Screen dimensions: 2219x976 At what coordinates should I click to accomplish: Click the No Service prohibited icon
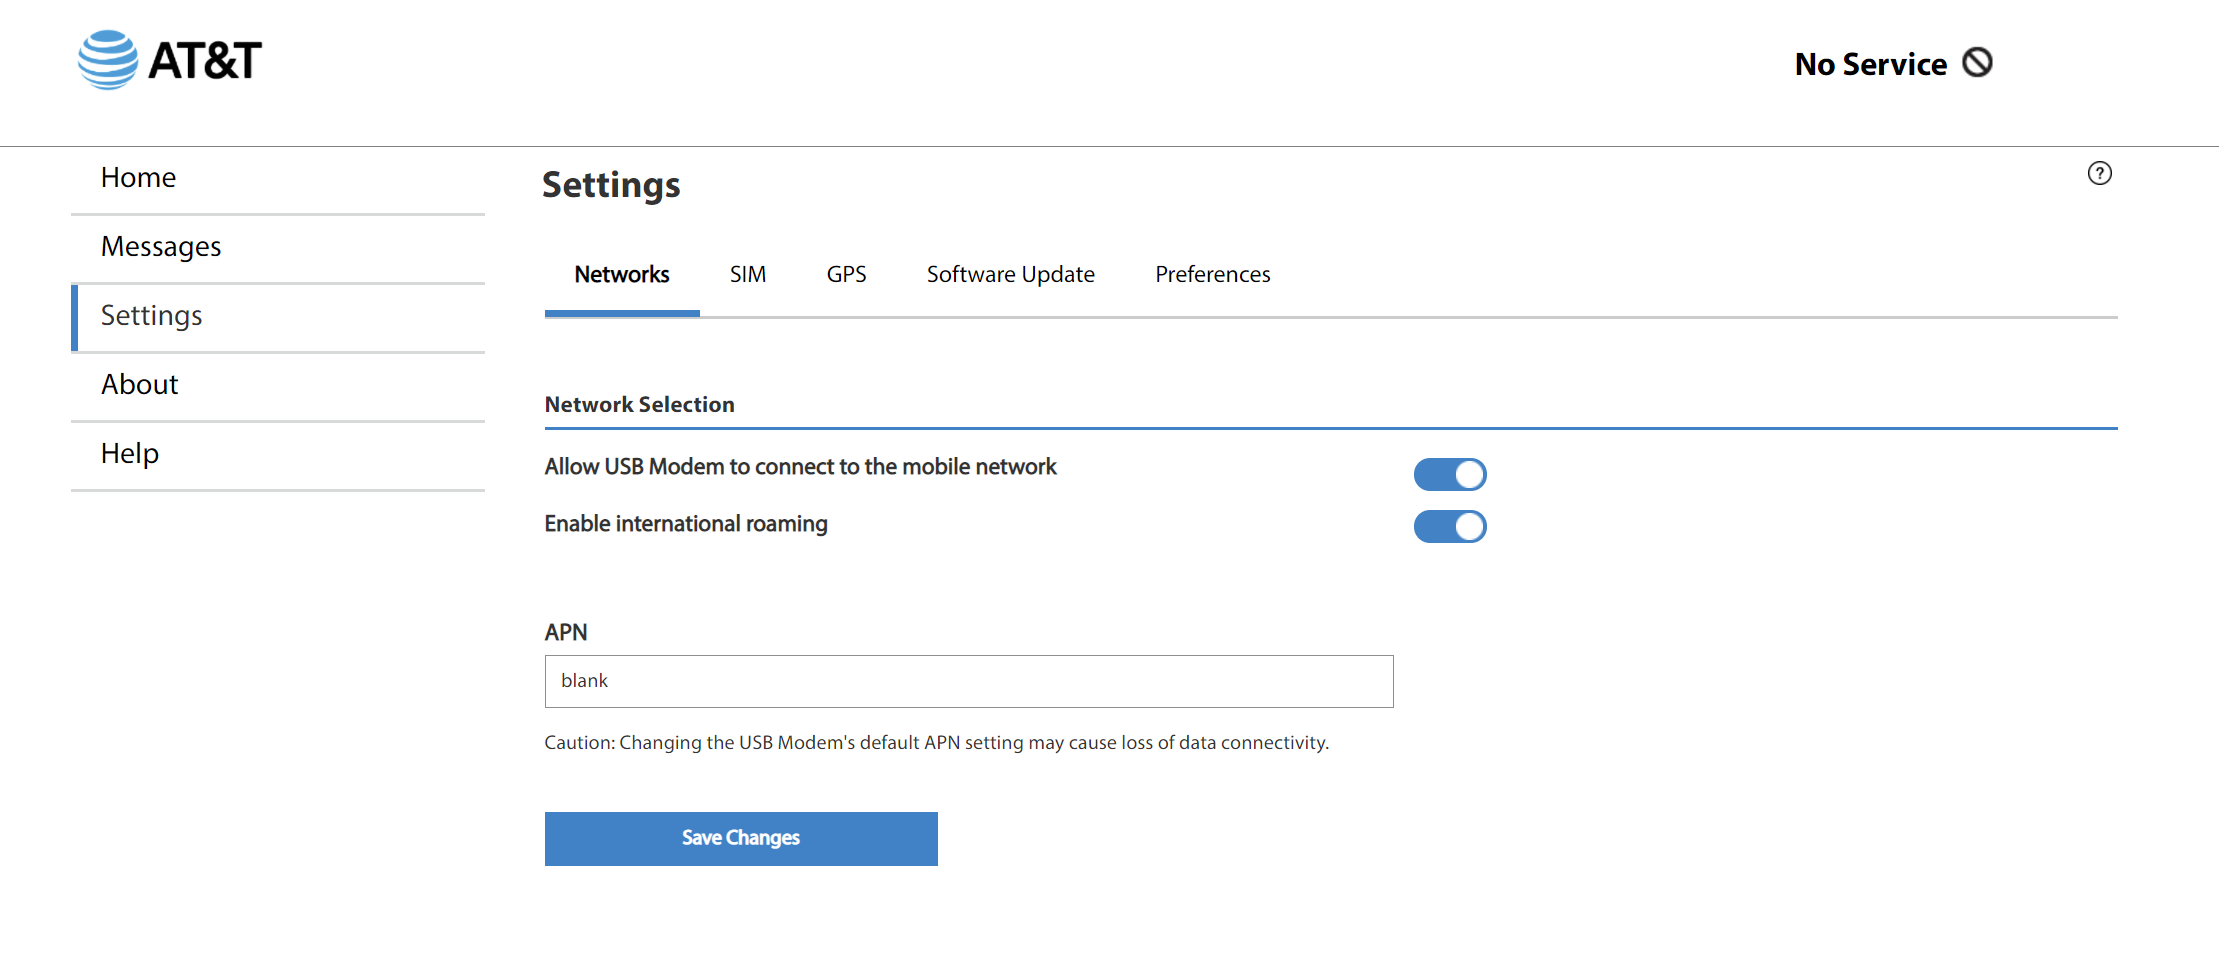(1977, 63)
